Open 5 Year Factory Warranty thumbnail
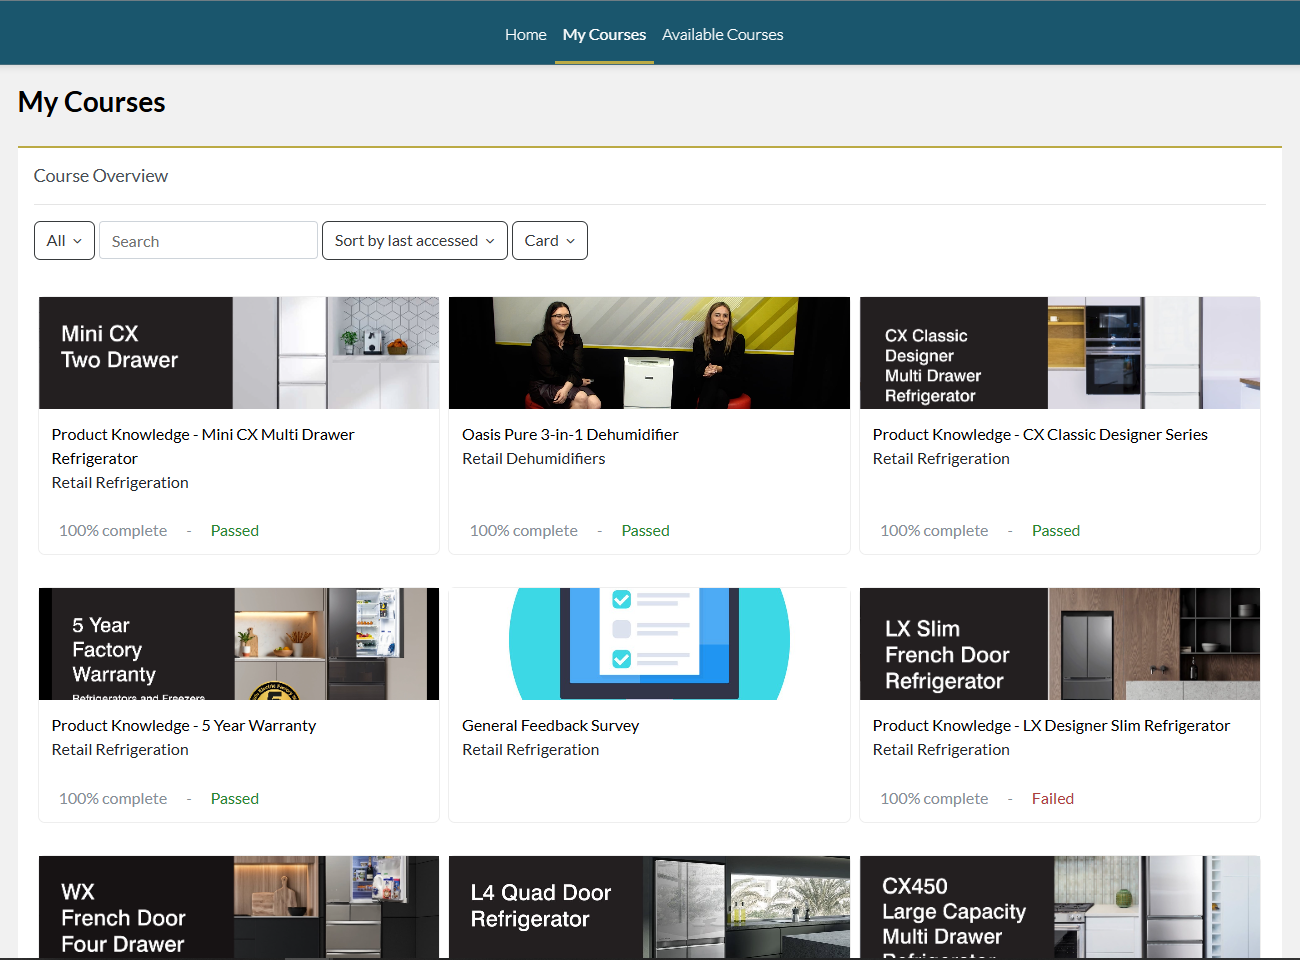 (x=239, y=644)
